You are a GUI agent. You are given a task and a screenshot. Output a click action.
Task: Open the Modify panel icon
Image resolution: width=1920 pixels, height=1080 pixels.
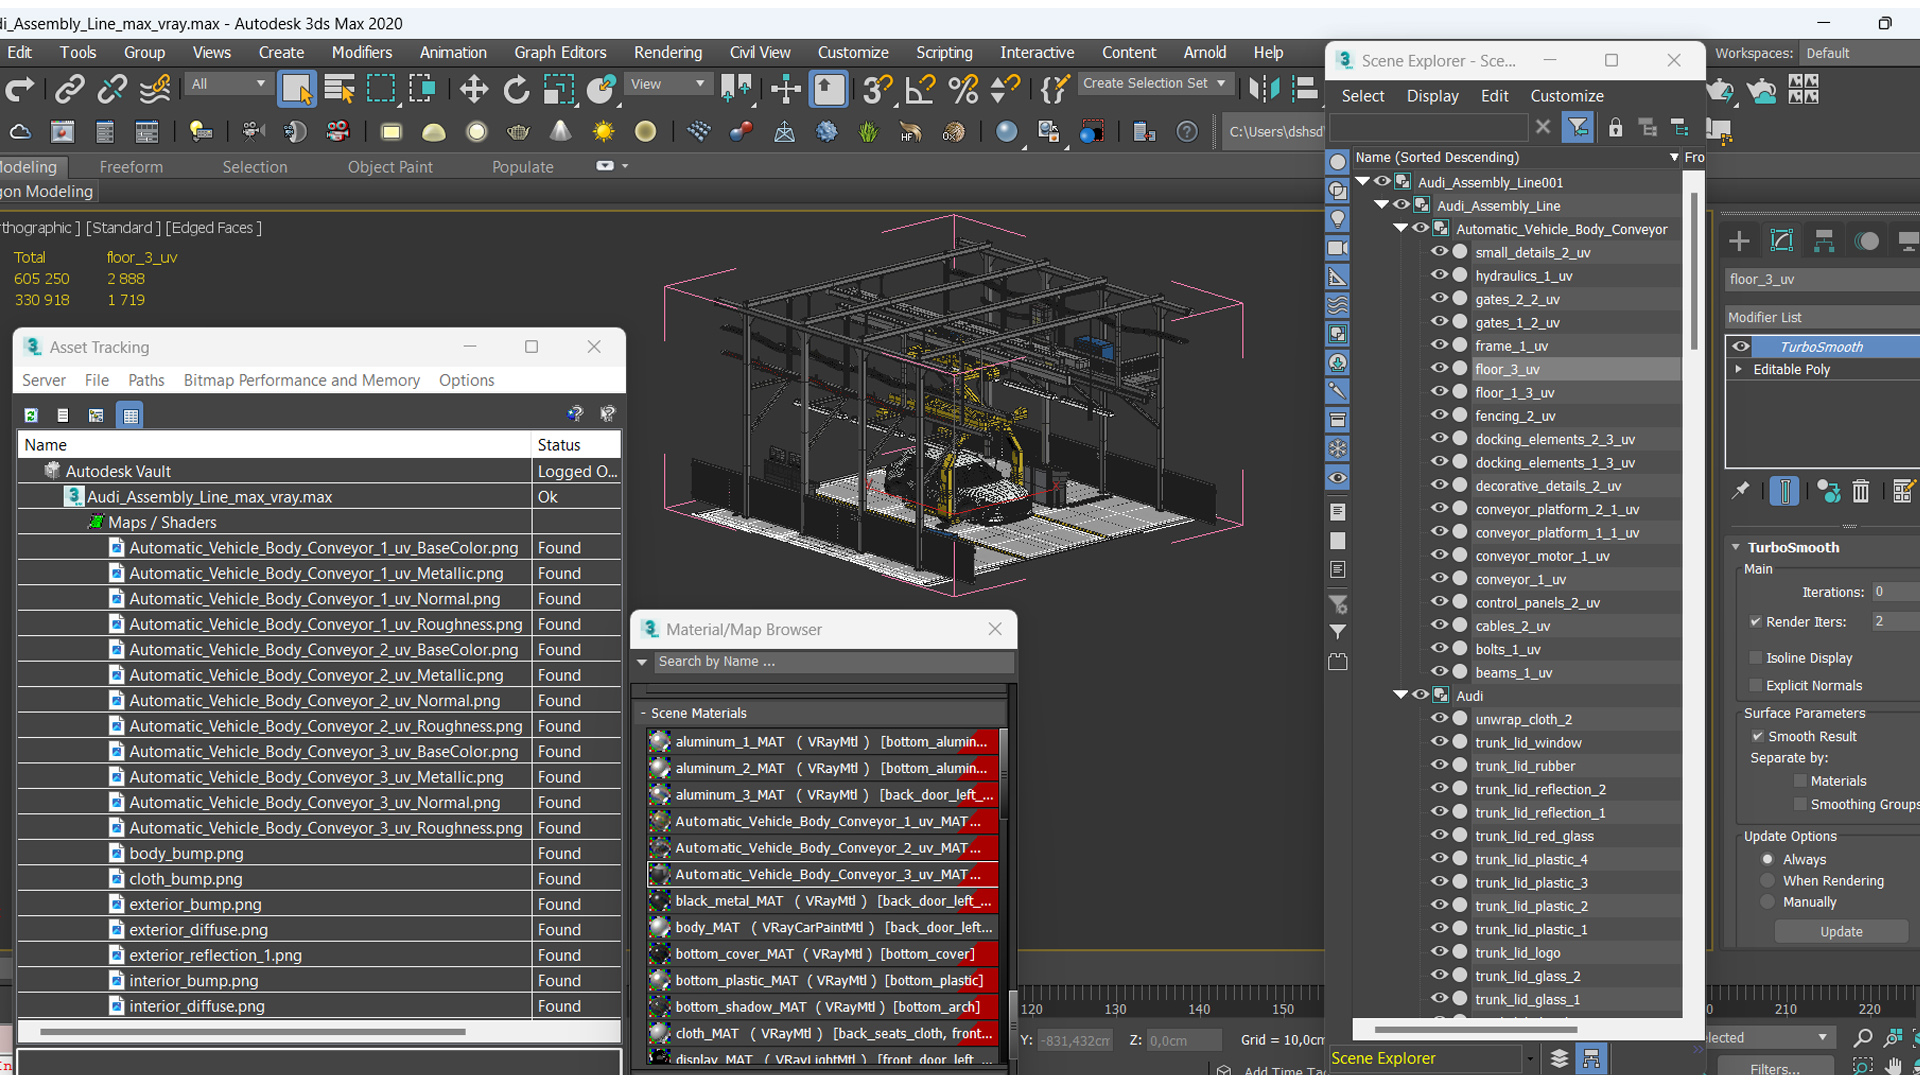(x=1782, y=241)
